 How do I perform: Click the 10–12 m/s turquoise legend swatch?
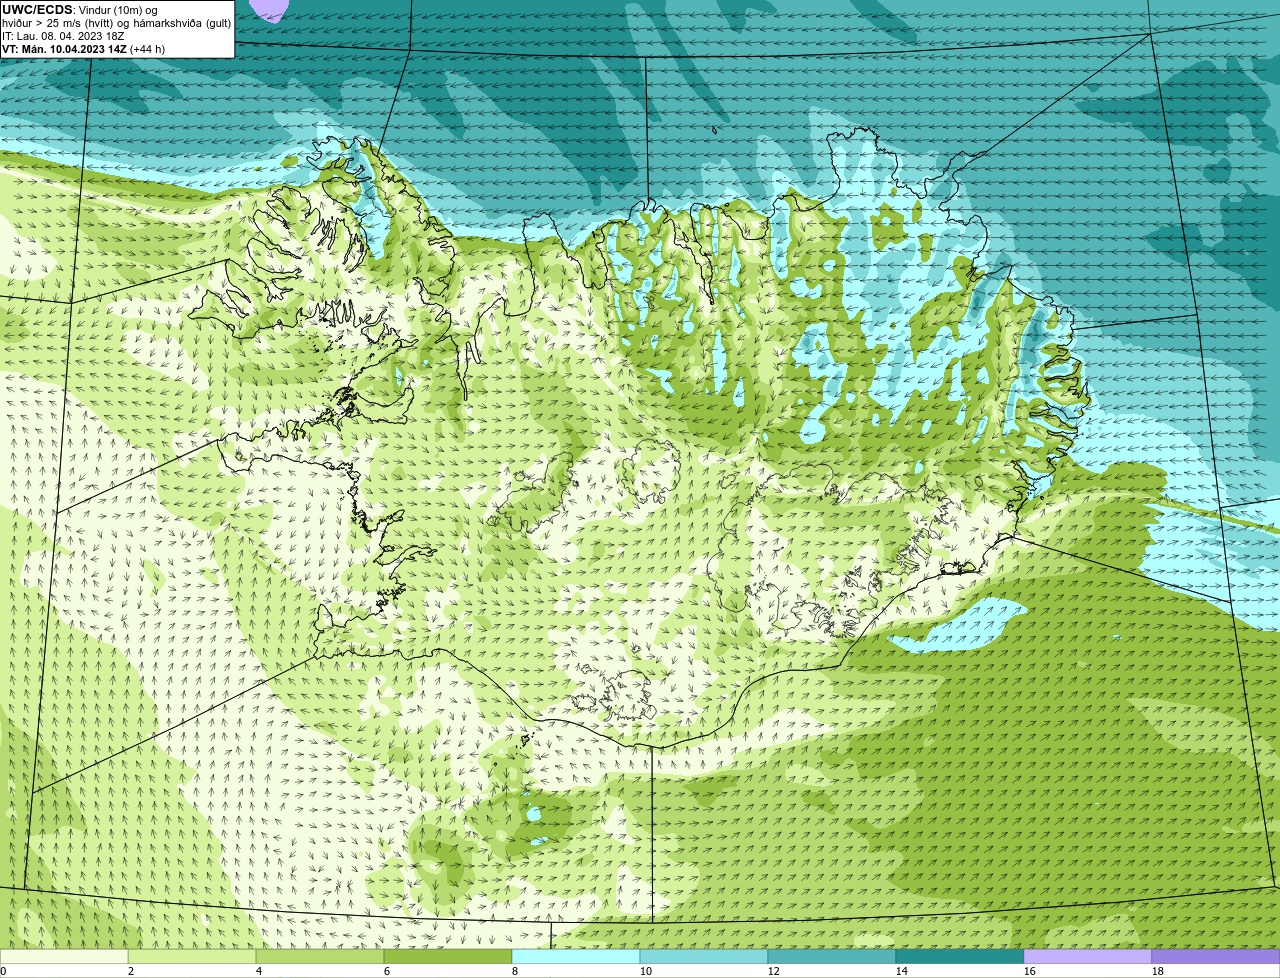pyautogui.click(x=704, y=956)
